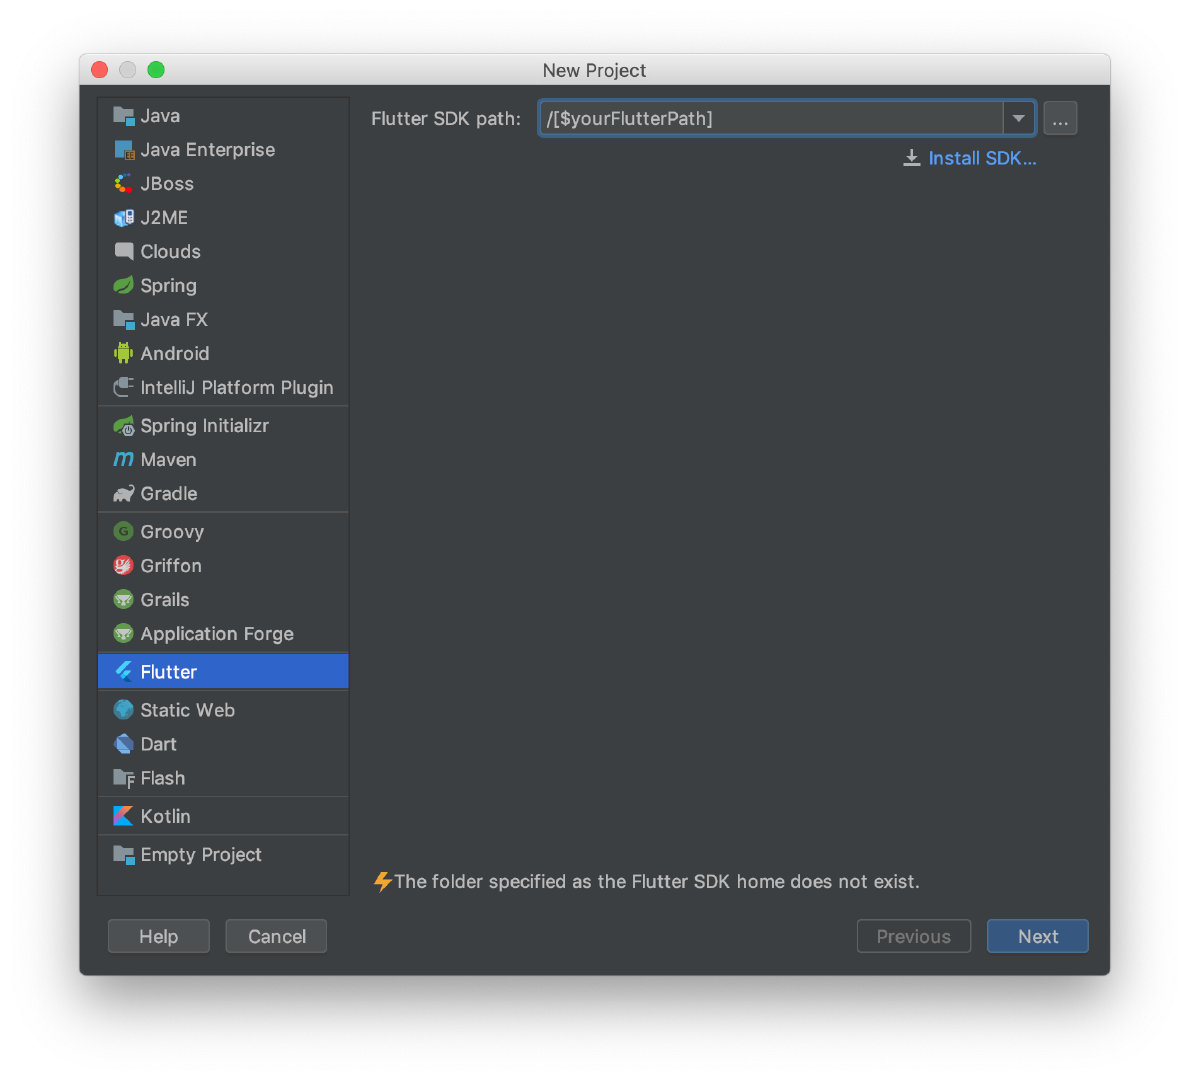Screen dimensions: 1189x1080
Task: Pick the Gradle elephant icon
Action: point(124,494)
